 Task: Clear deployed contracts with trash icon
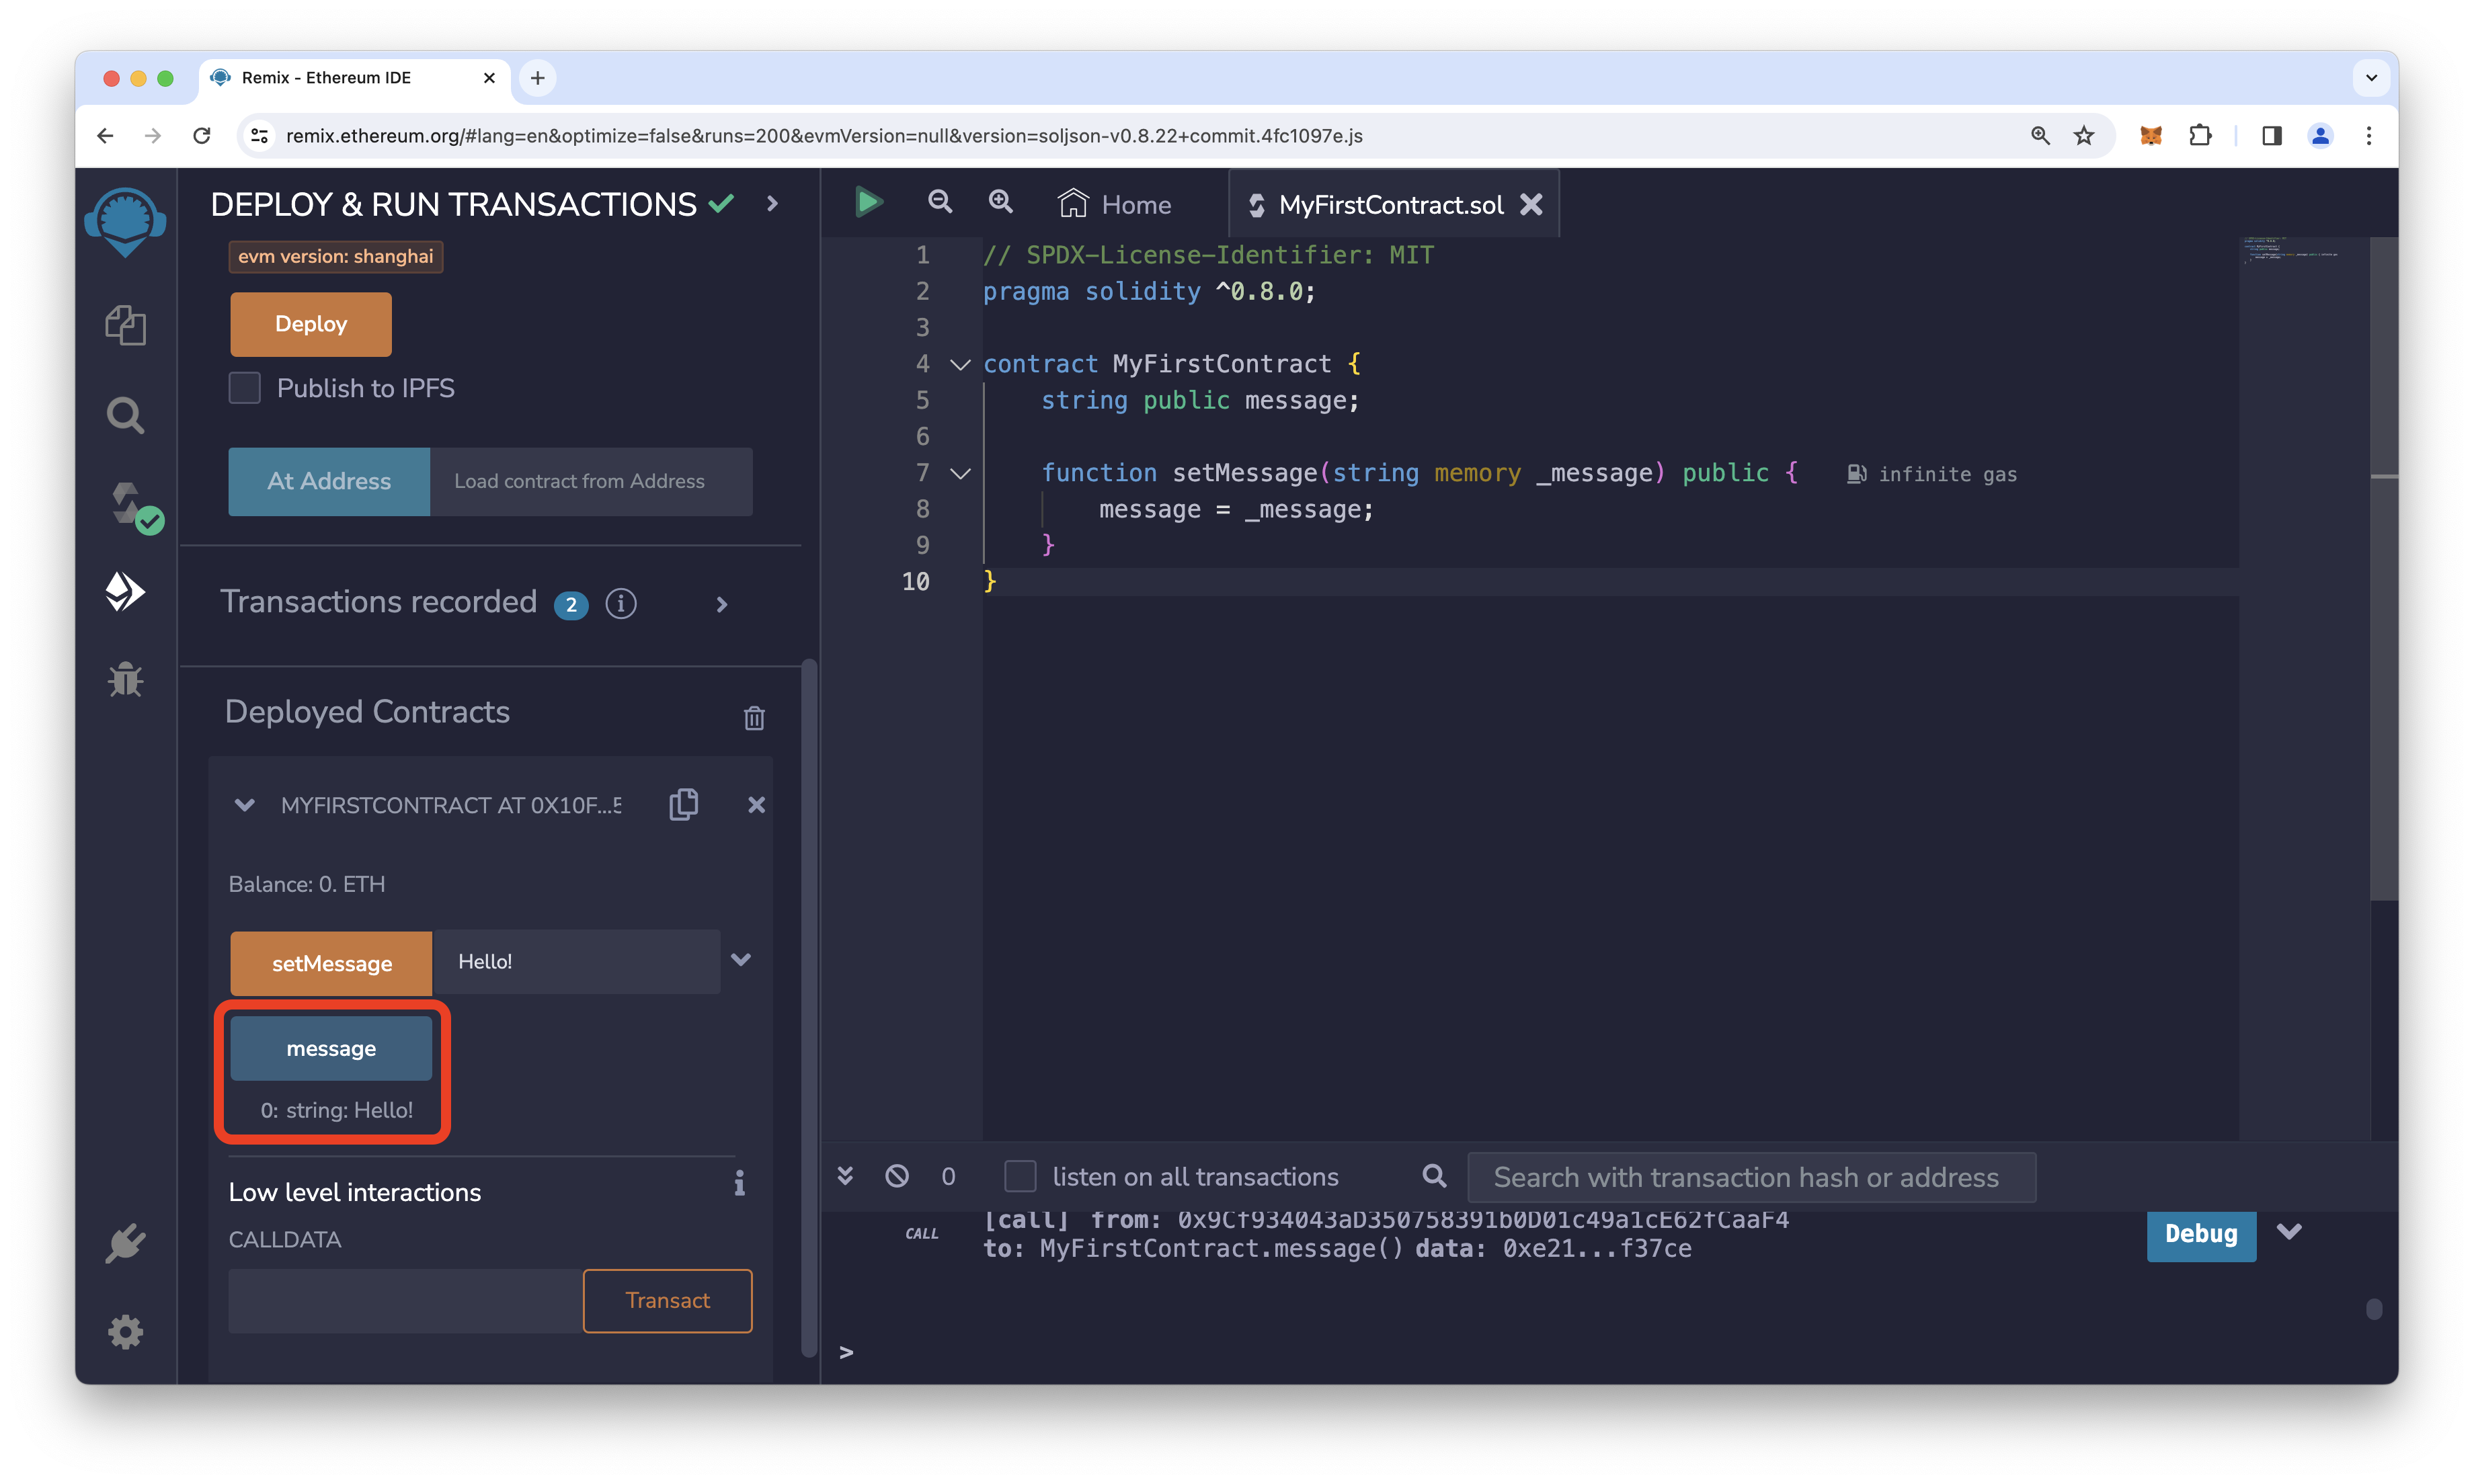754,717
